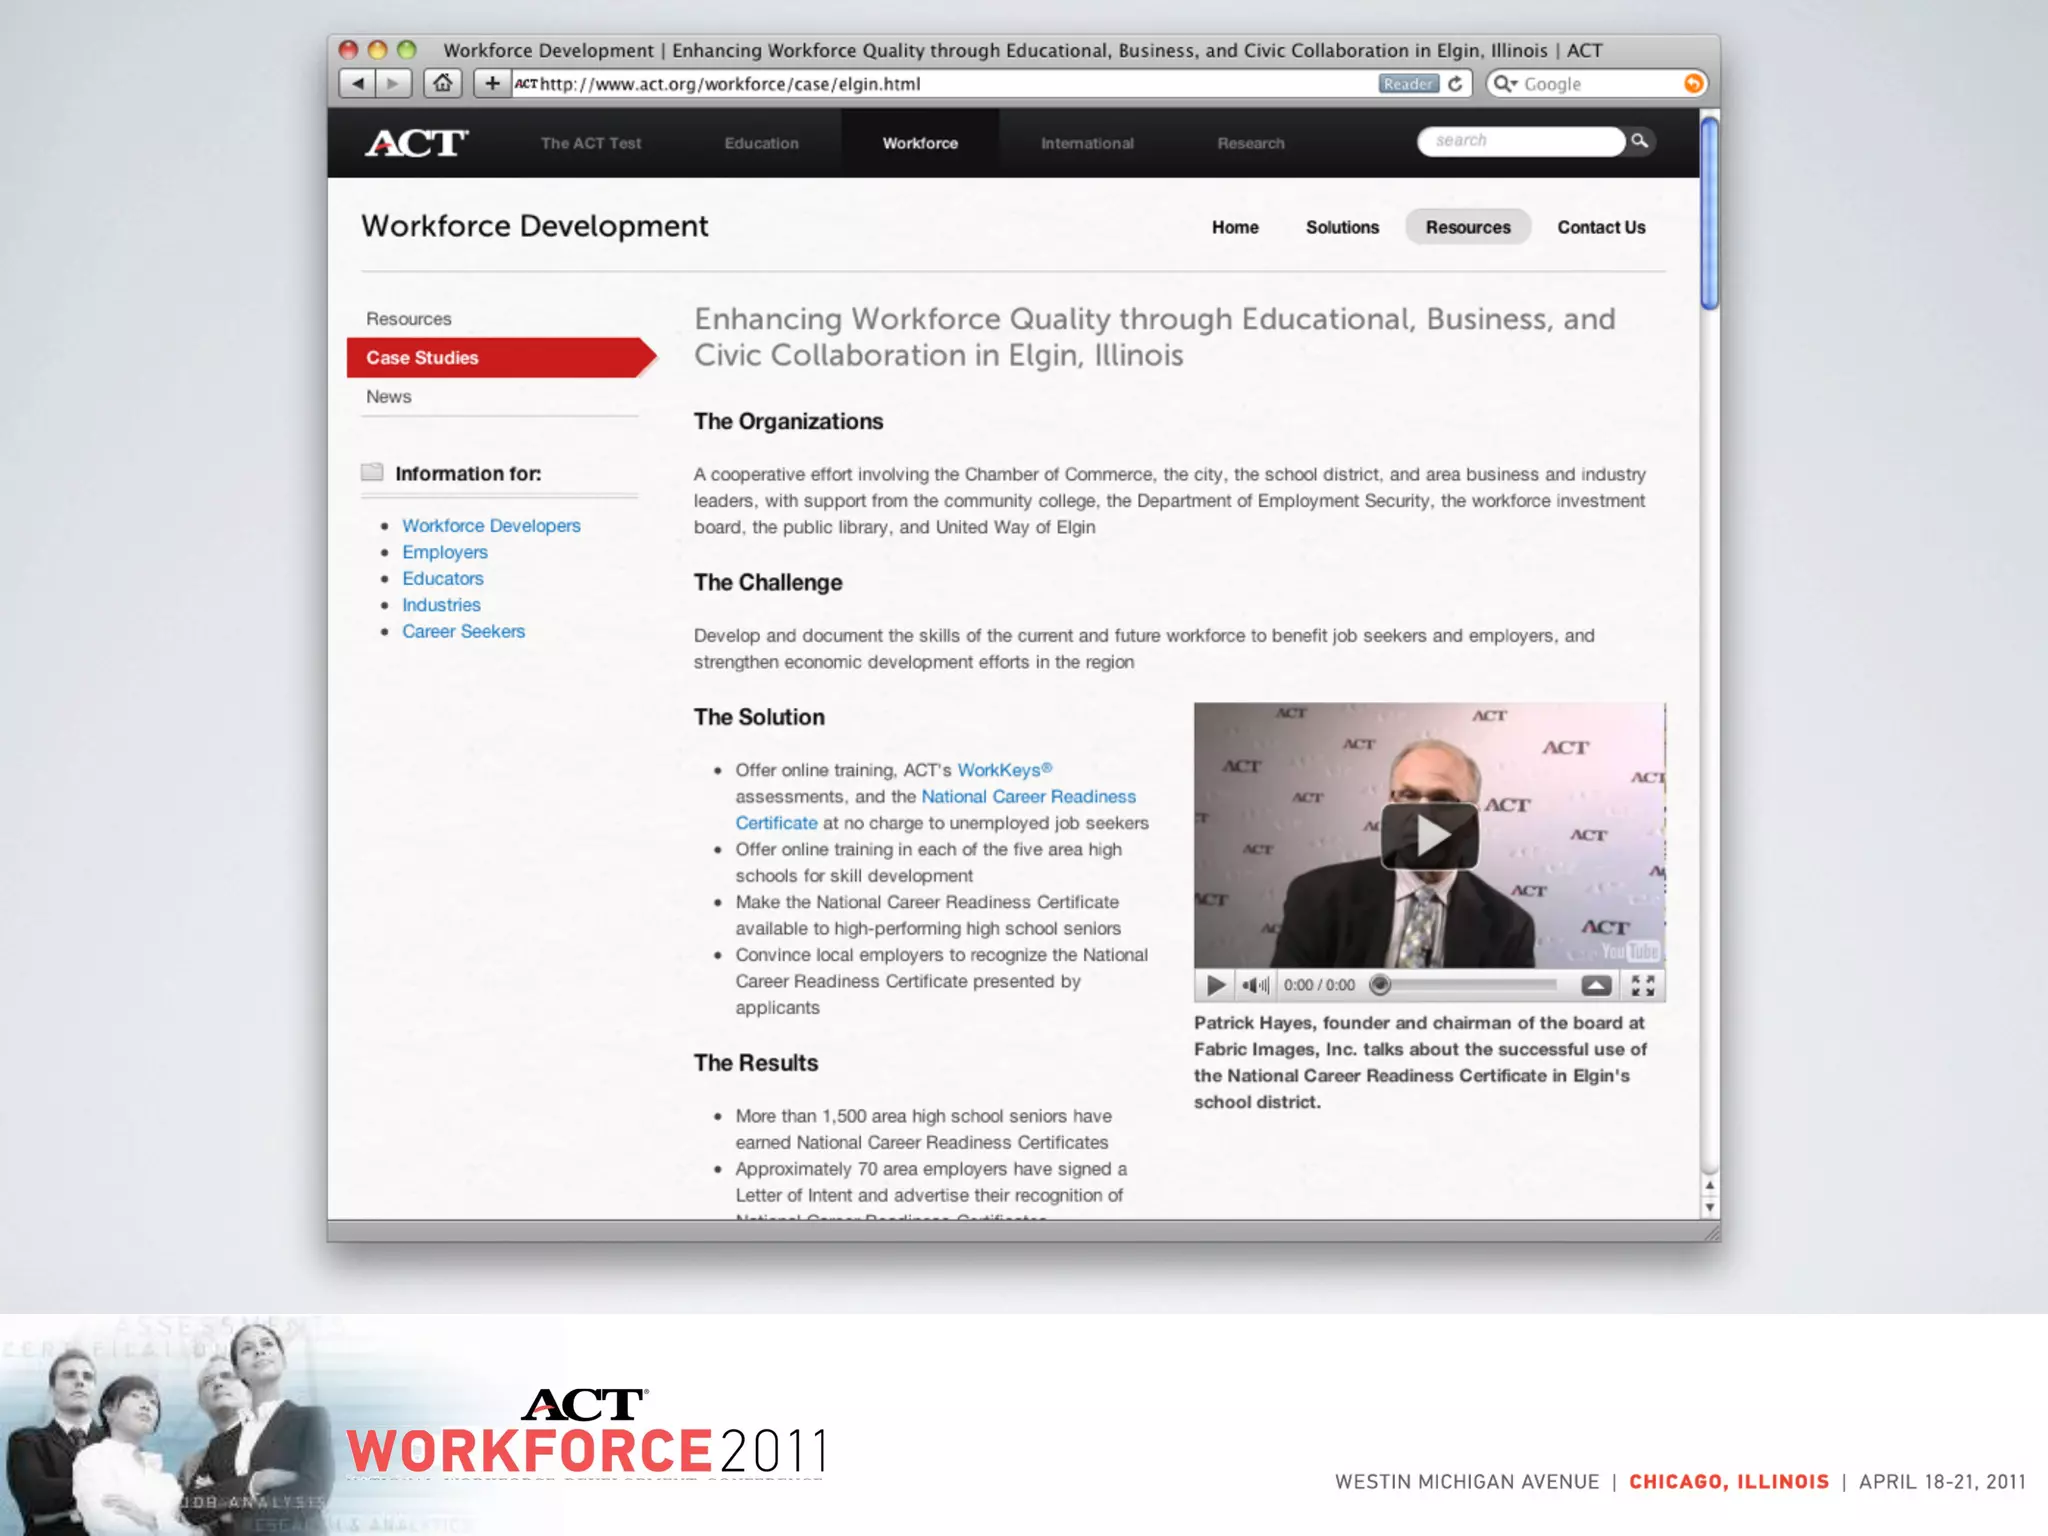Open the video quality pop-up arrow button
This screenshot has height=1536, width=2048.
point(1596,985)
